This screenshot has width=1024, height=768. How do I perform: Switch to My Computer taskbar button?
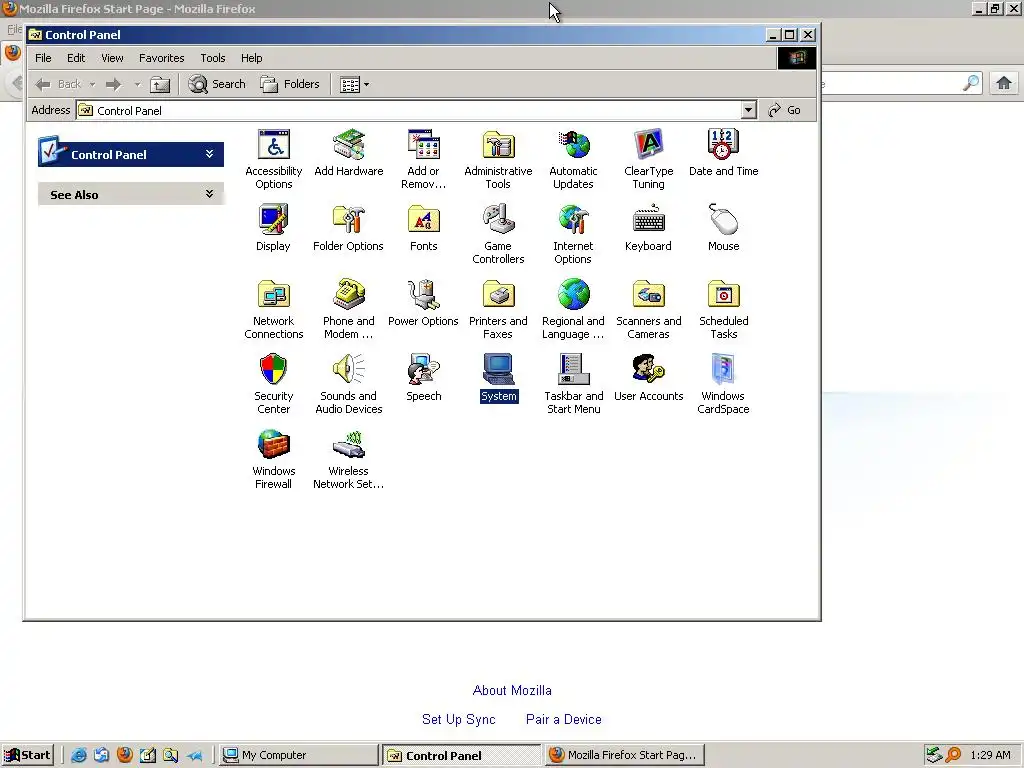coord(298,755)
